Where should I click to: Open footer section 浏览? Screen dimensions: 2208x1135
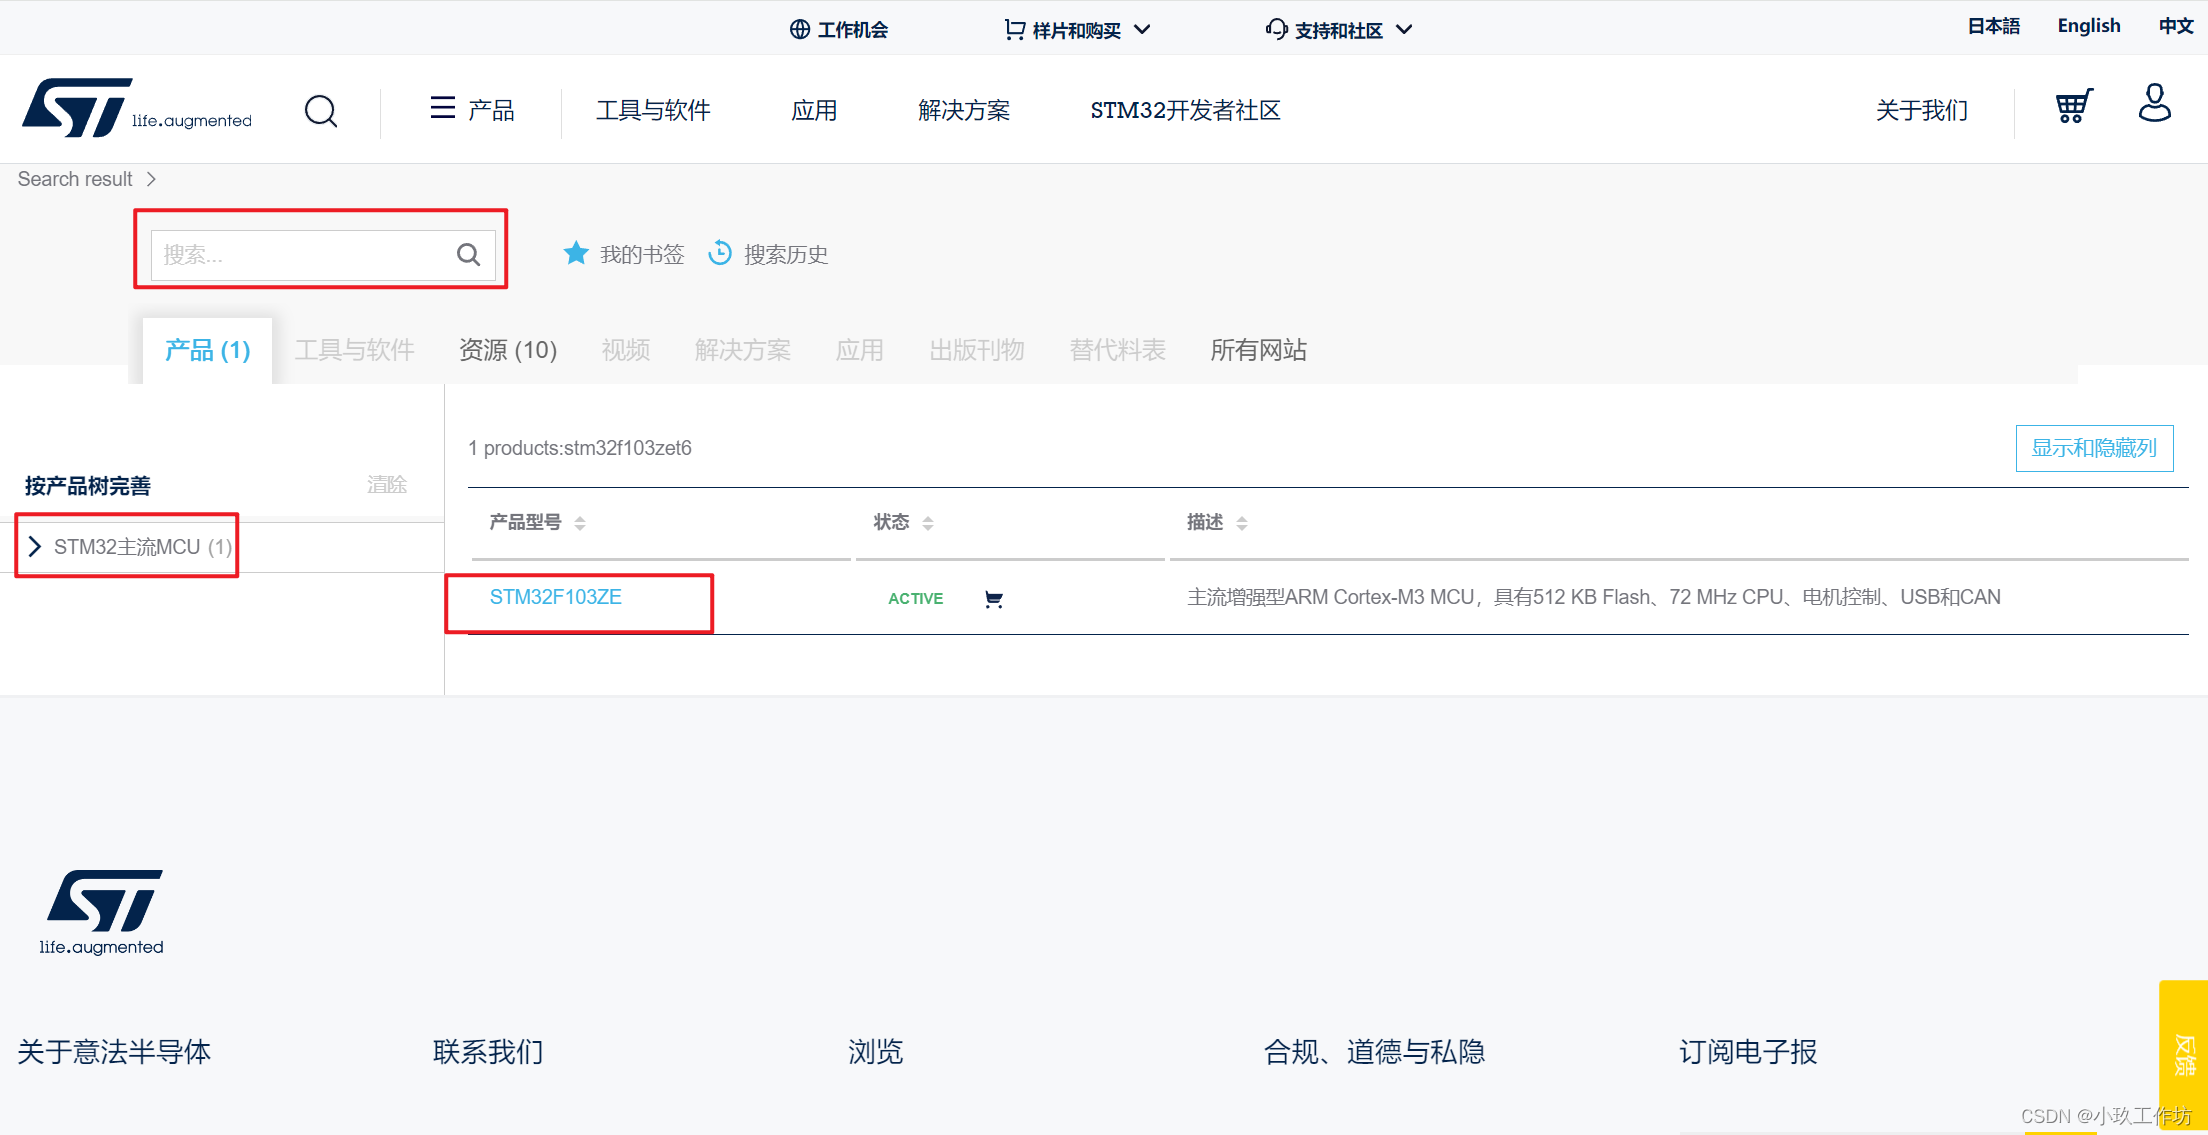coord(876,1052)
